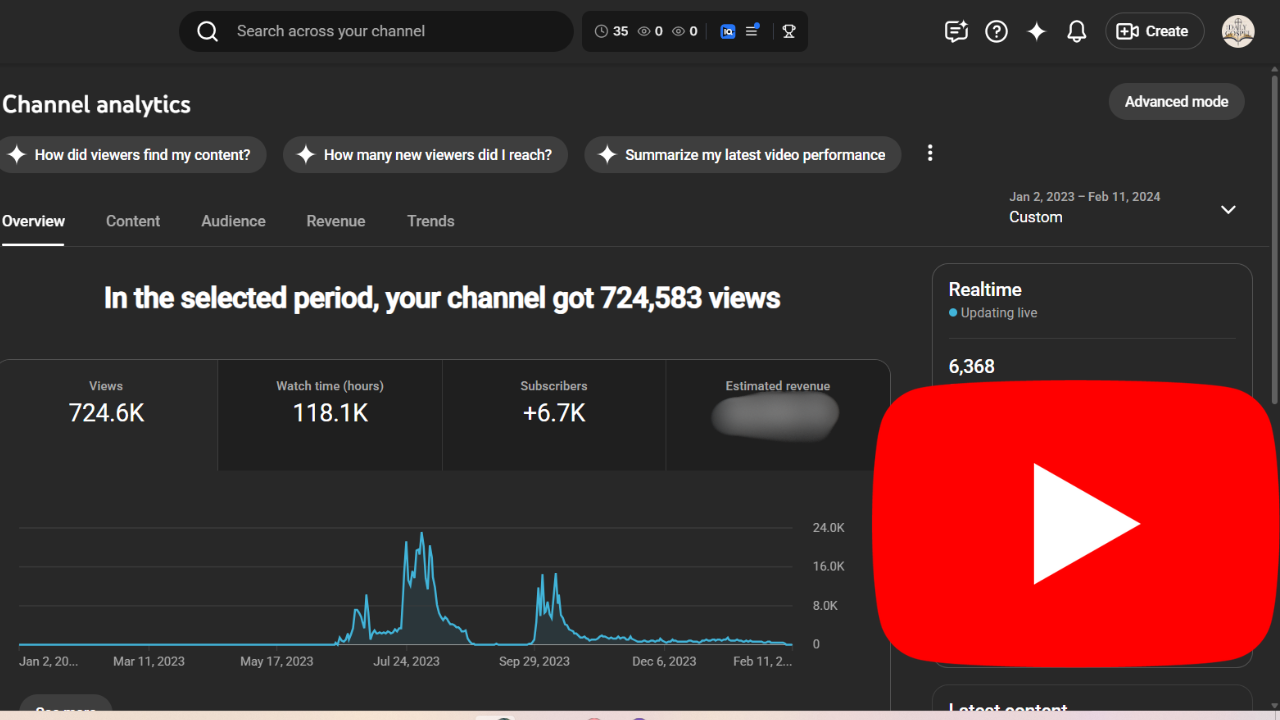This screenshot has width=1280, height=720.
Task: Select the Overview tab
Action: click(x=33, y=221)
